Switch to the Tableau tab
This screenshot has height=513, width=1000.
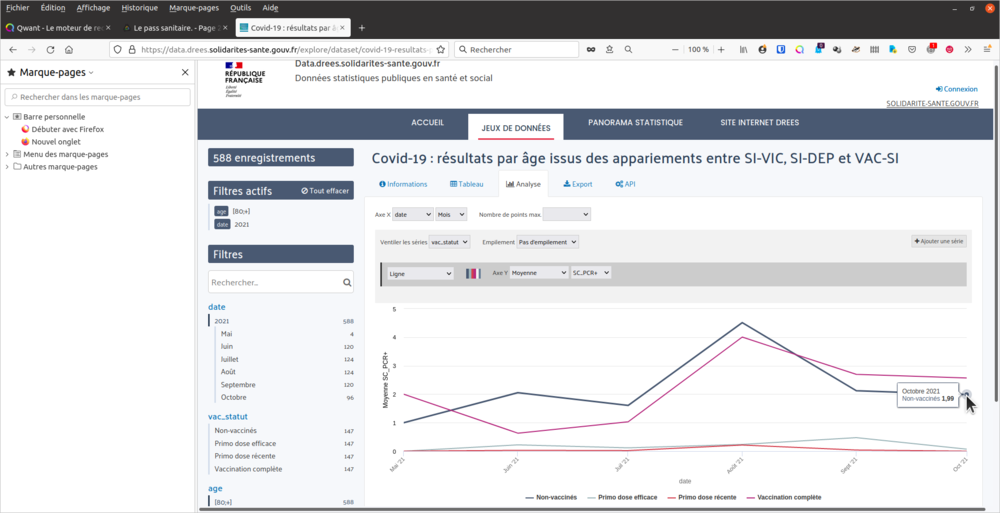466,184
